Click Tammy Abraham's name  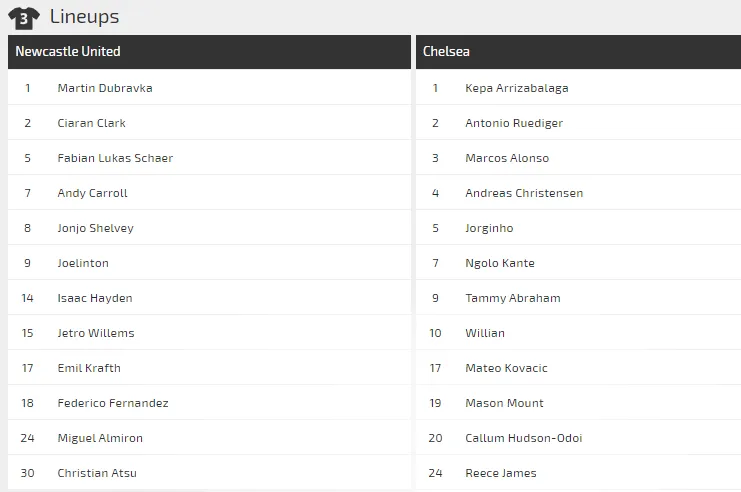tap(513, 298)
